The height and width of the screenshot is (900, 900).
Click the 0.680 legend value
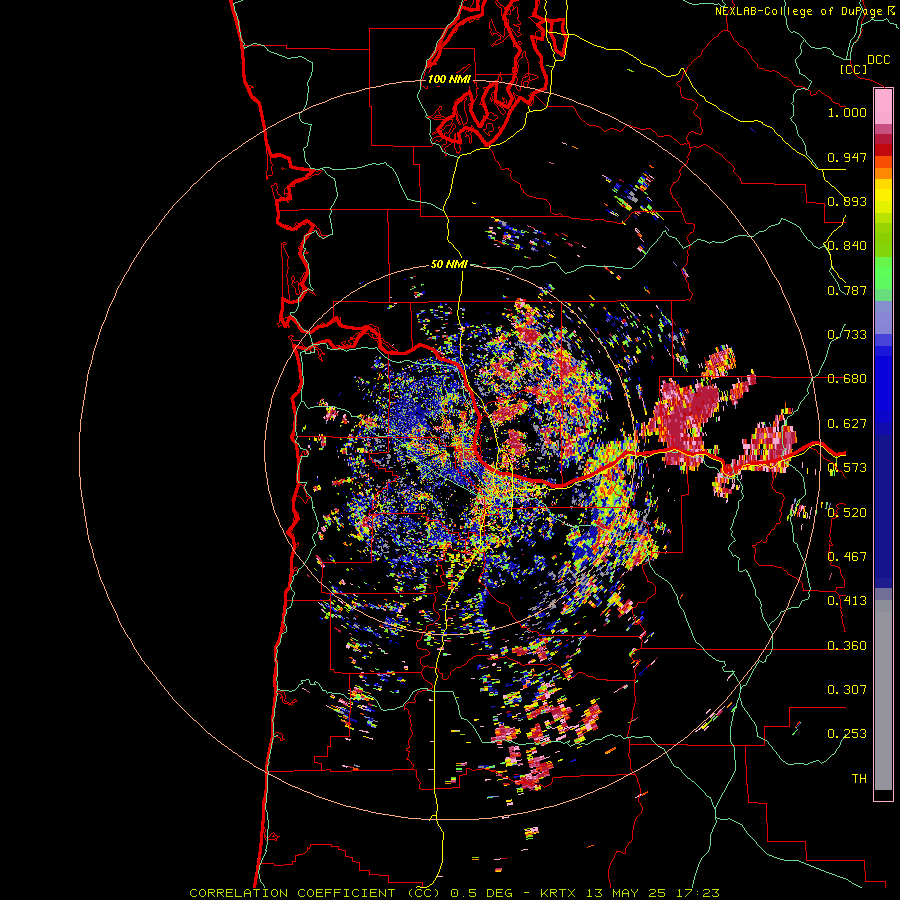point(847,379)
